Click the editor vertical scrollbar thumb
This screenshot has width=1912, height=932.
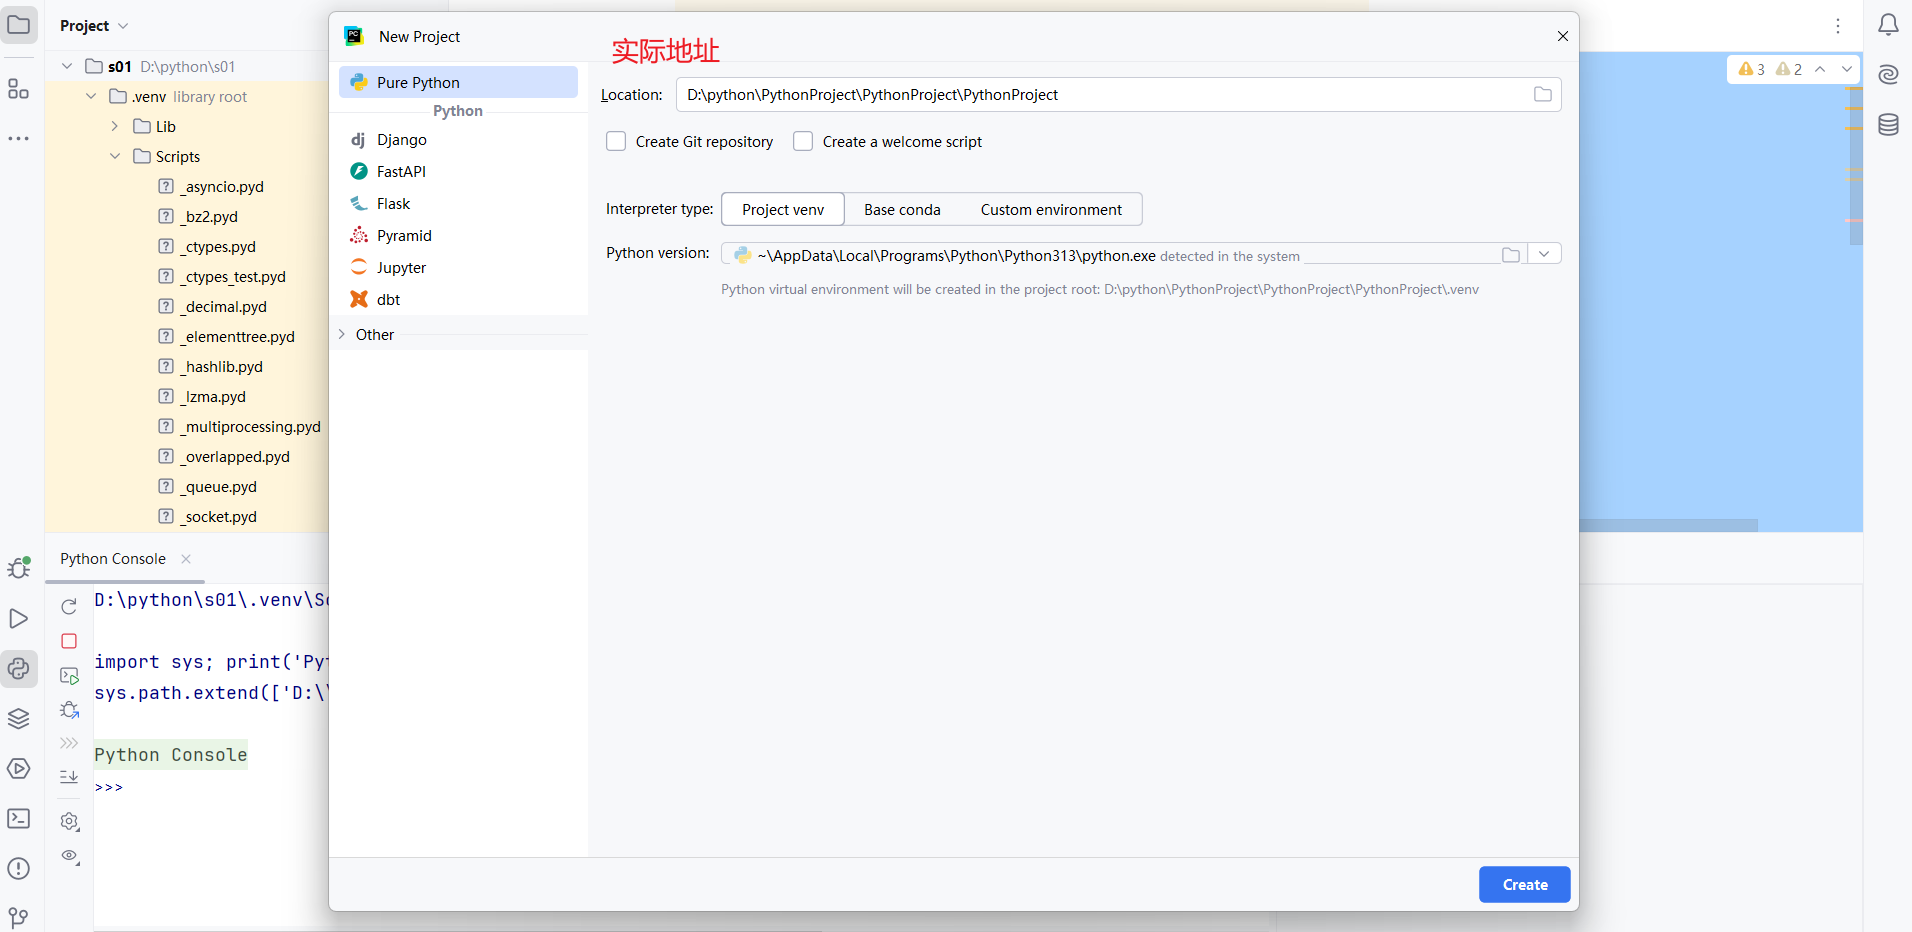[1856, 164]
